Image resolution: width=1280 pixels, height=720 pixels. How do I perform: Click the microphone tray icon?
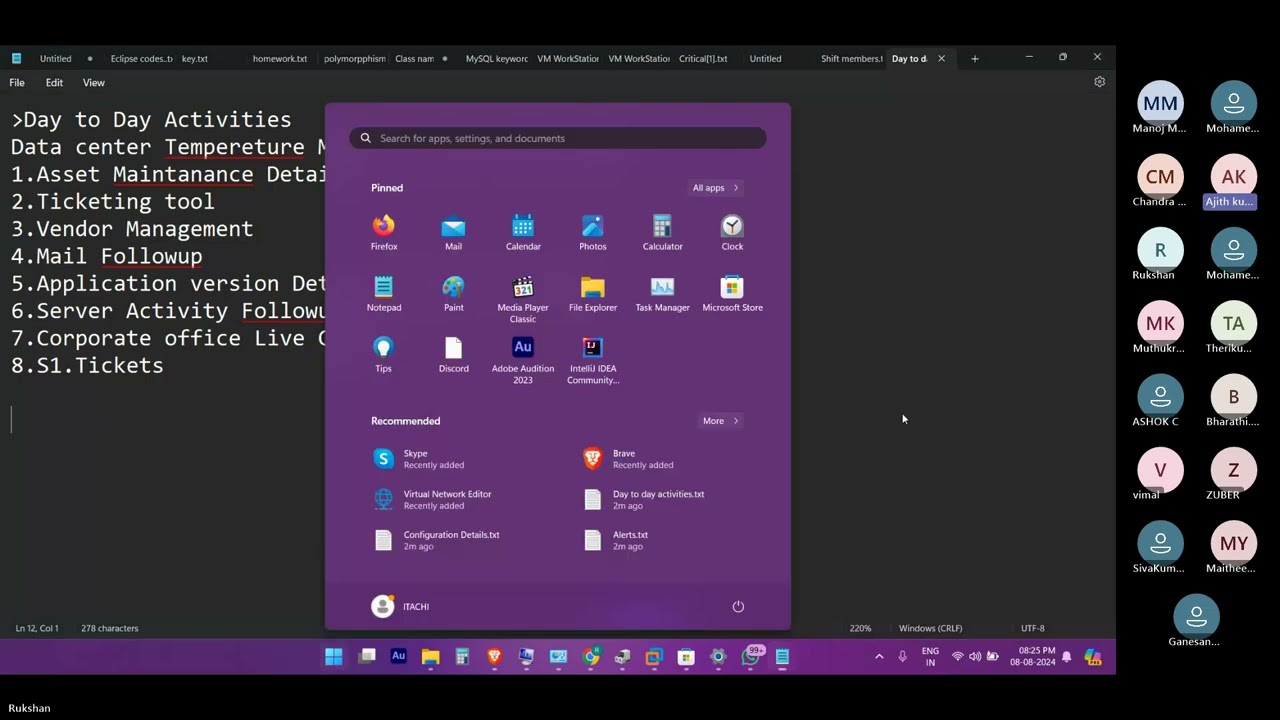click(x=902, y=657)
